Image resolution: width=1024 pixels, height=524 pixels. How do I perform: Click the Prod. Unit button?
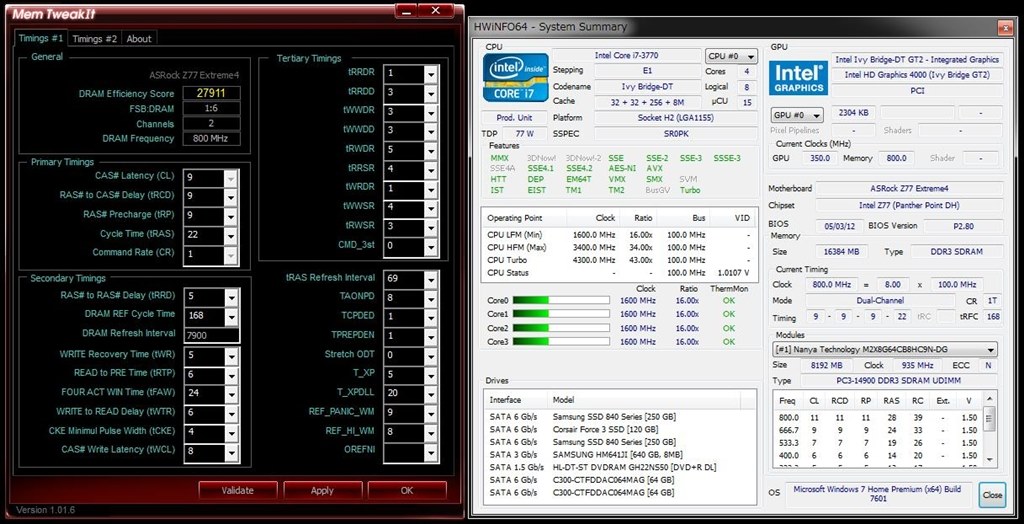(513, 118)
